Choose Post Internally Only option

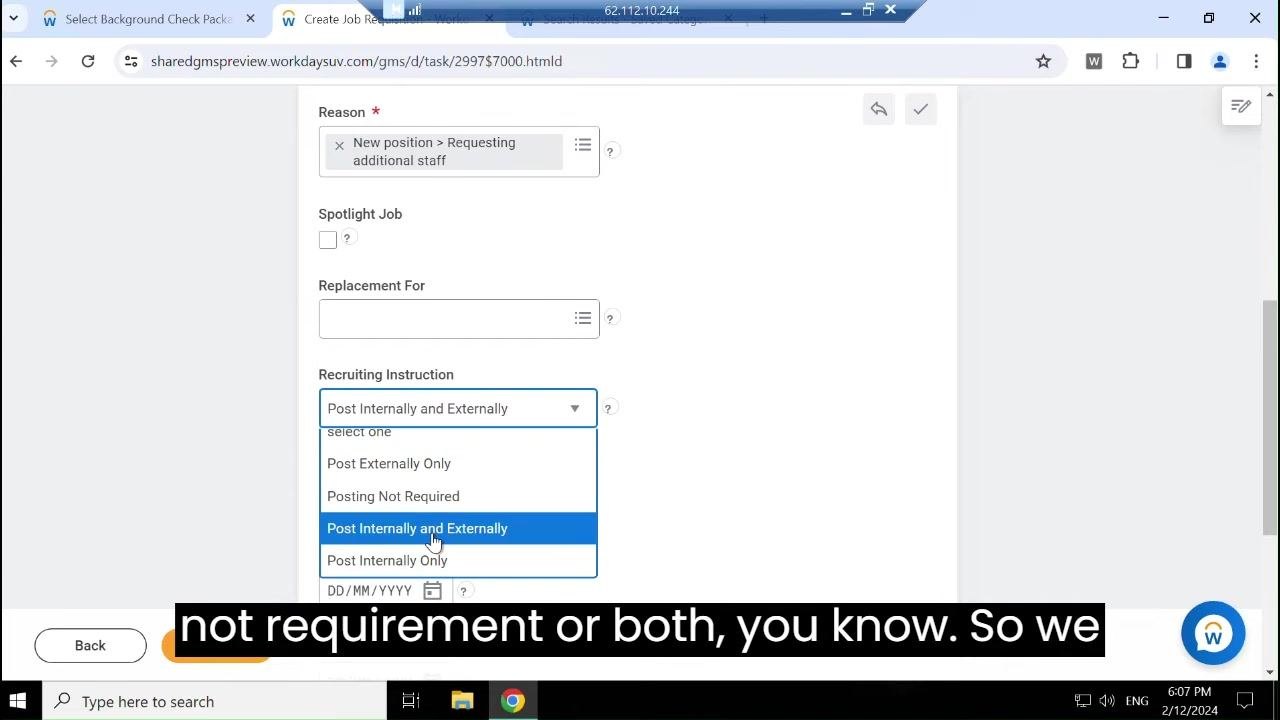[458, 560]
